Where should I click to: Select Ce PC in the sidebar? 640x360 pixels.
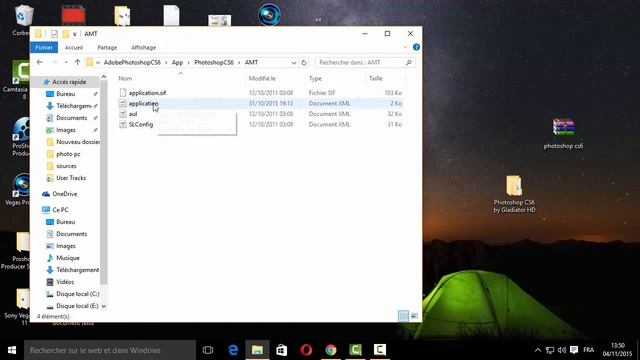pos(60,210)
